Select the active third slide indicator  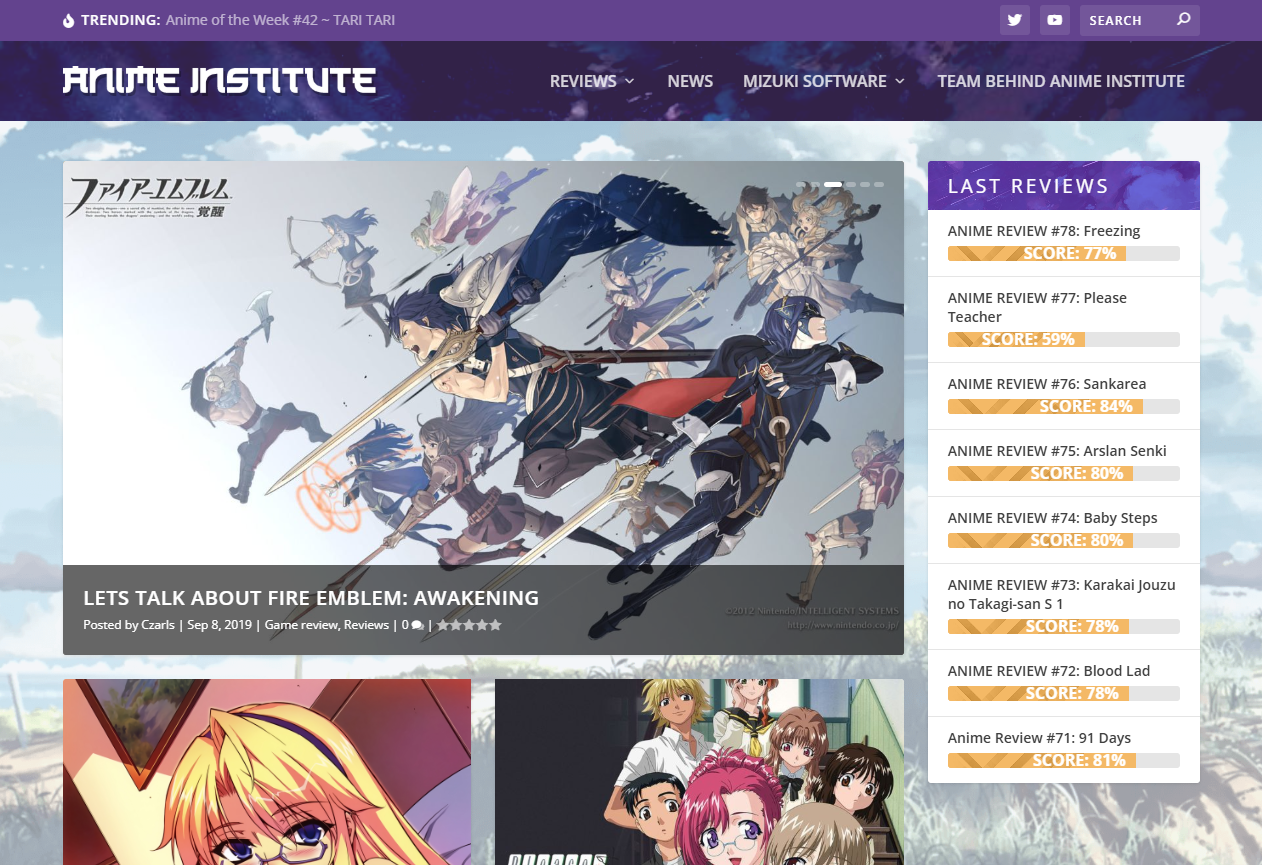tap(832, 184)
